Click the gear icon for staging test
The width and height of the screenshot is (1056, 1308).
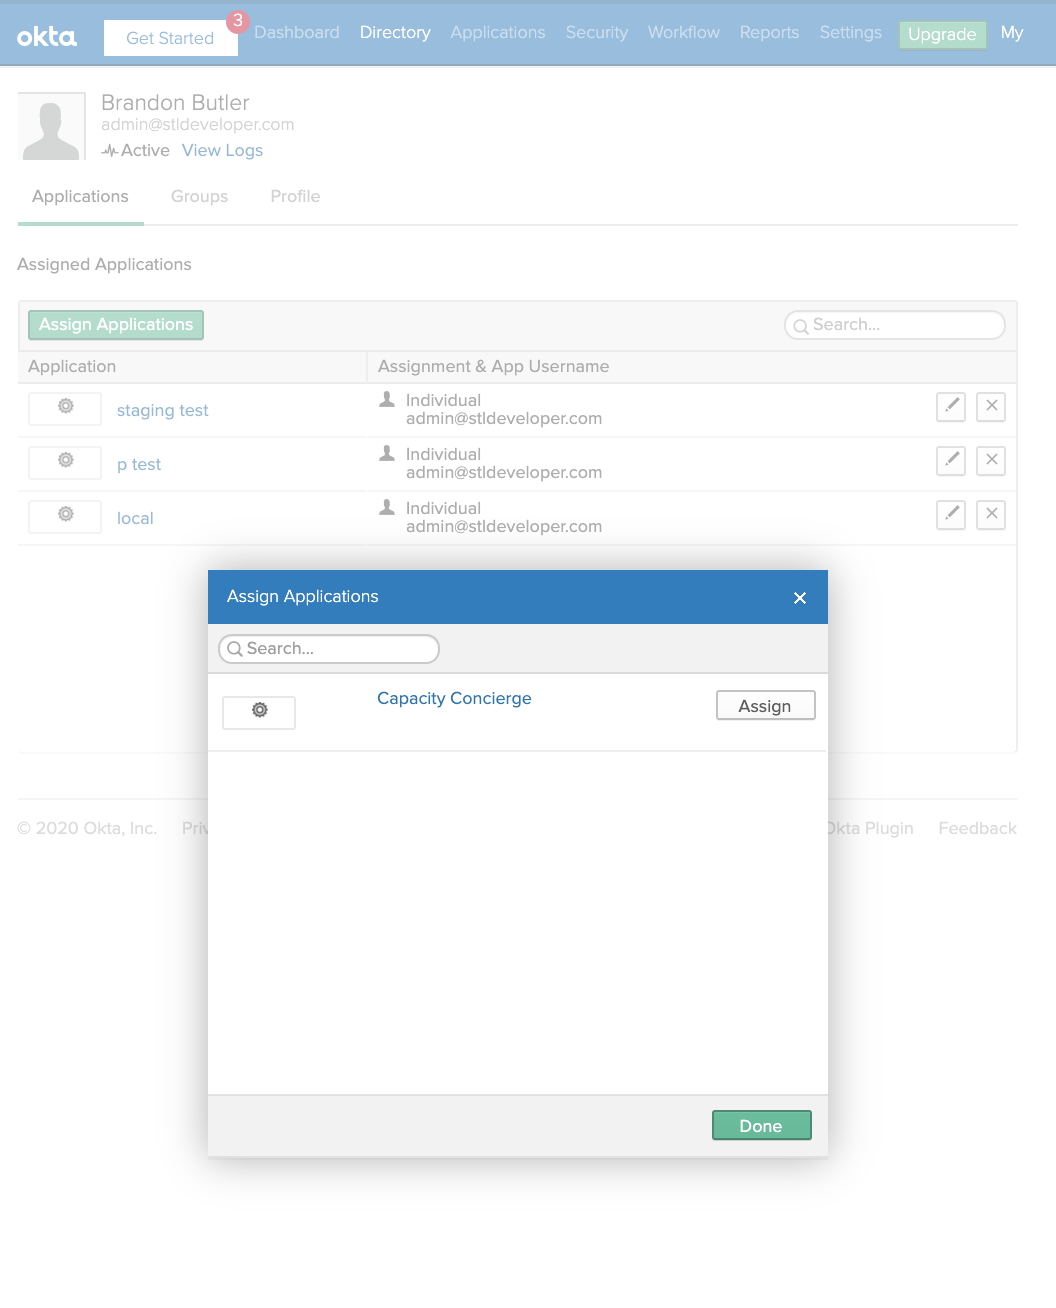pyautogui.click(x=65, y=407)
